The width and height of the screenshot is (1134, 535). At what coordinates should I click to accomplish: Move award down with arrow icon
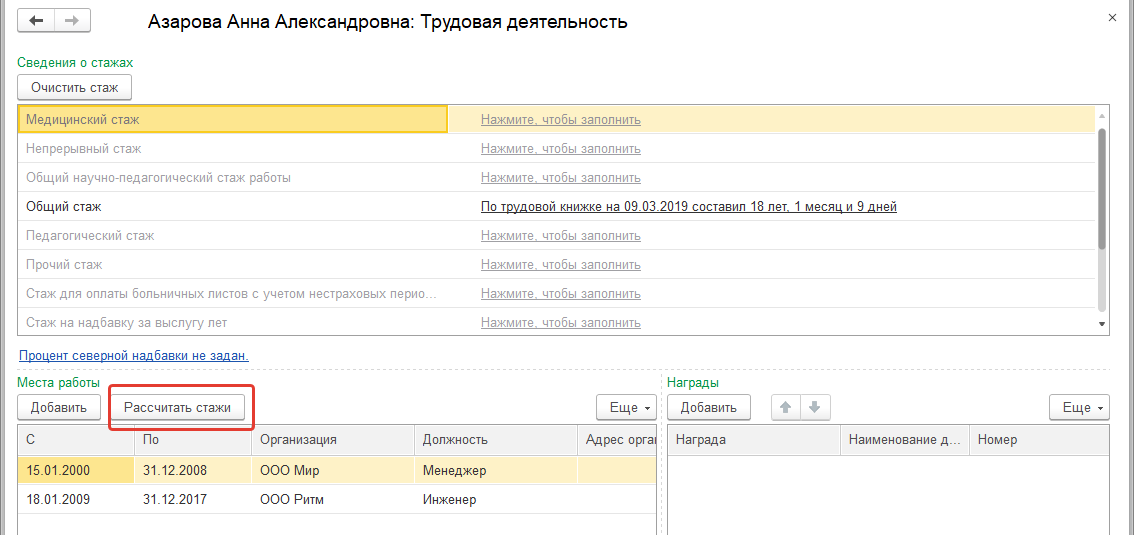(x=814, y=407)
